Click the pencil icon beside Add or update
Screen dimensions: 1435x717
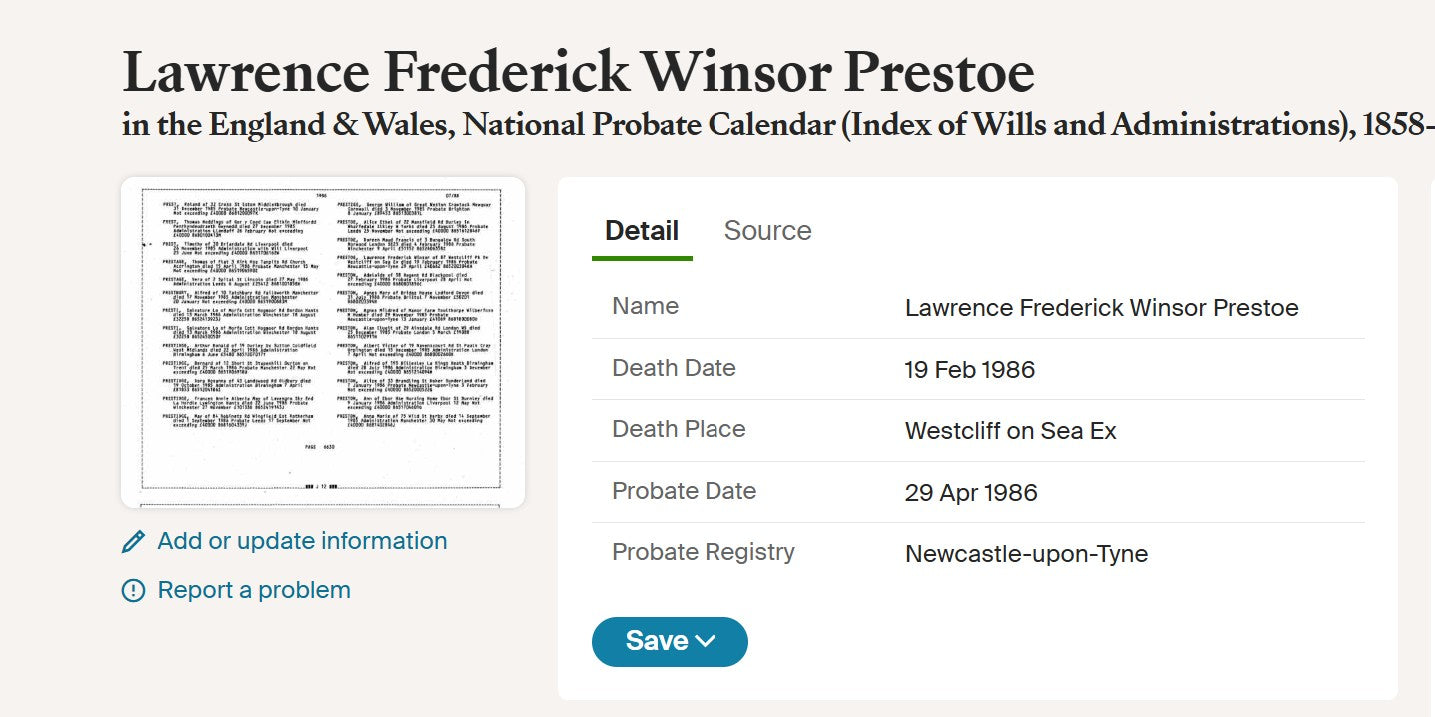click(x=133, y=542)
